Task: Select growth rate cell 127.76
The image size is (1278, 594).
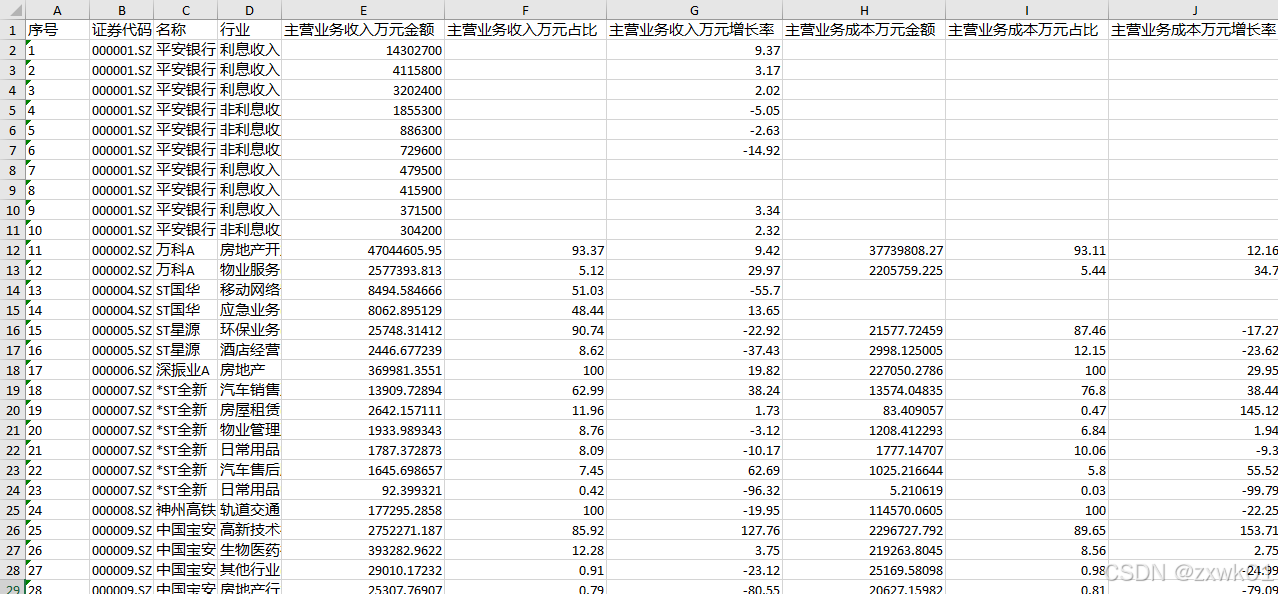Action: click(694, 530)
